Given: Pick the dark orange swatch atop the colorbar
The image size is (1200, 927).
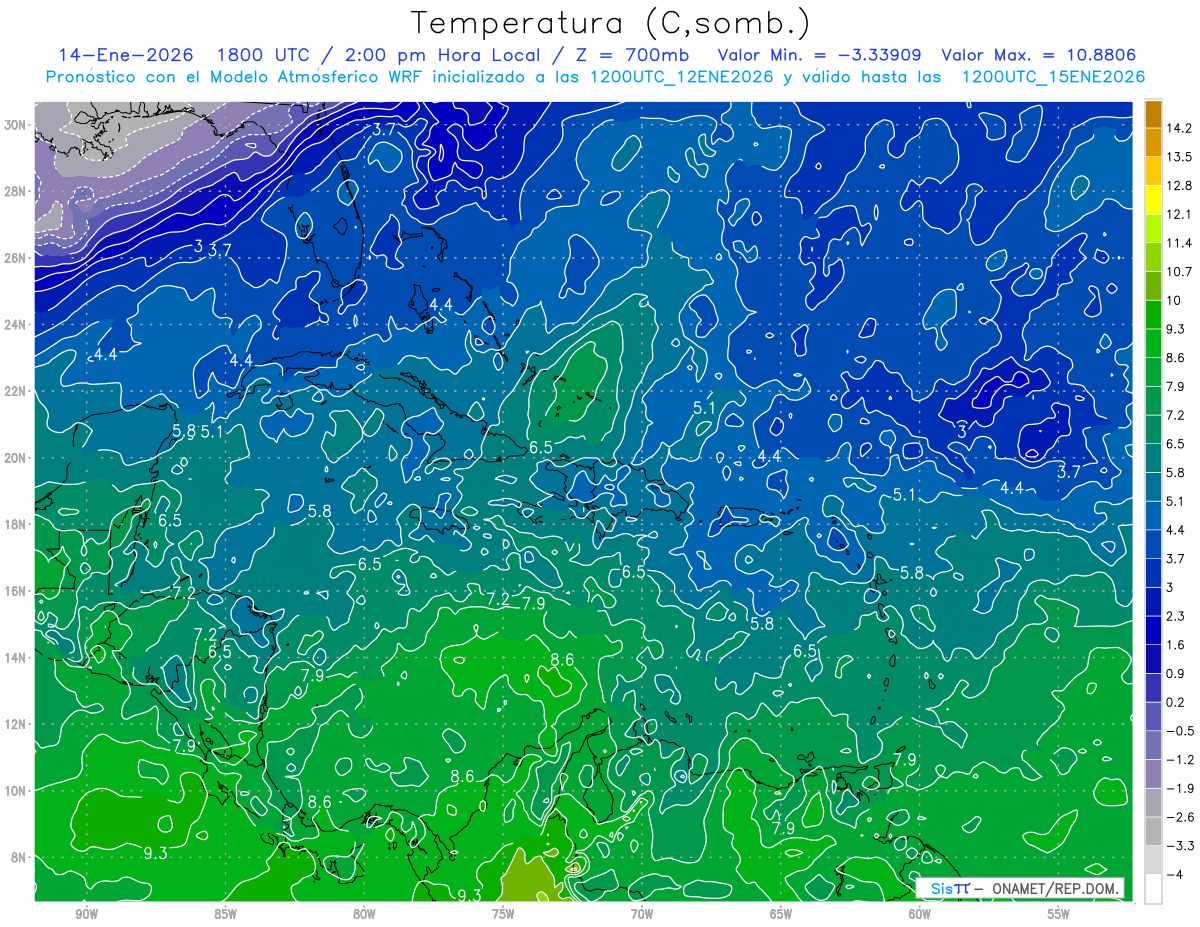Looking at the screenshot, I should tap(1153, 114).
